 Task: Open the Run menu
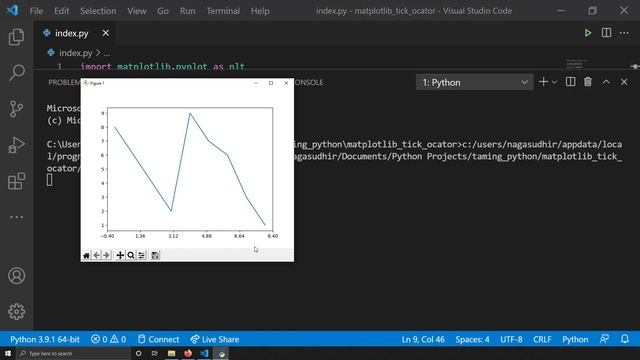187,11
